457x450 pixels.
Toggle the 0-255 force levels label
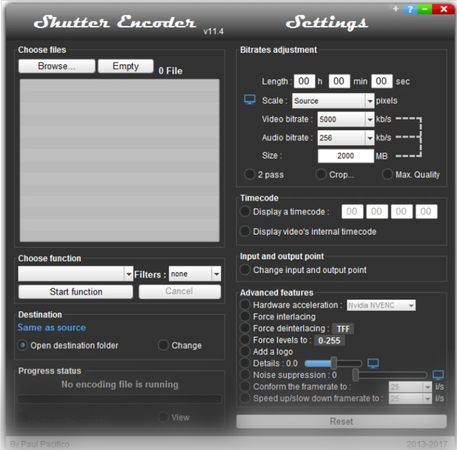tap(329, 341)
